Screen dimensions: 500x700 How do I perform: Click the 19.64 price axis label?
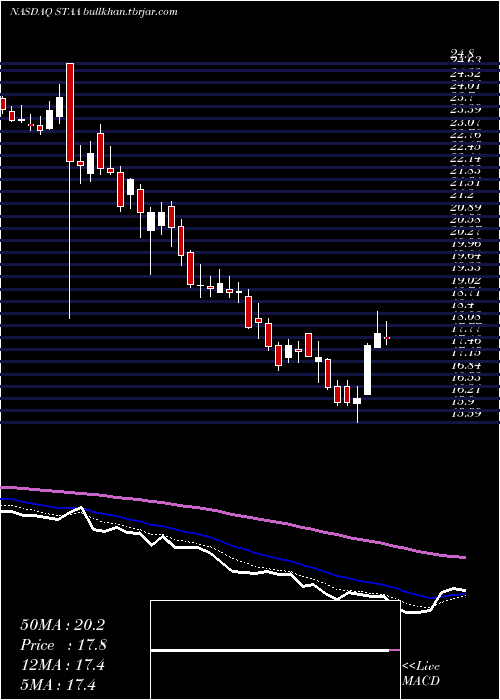[x=465, y=256]
